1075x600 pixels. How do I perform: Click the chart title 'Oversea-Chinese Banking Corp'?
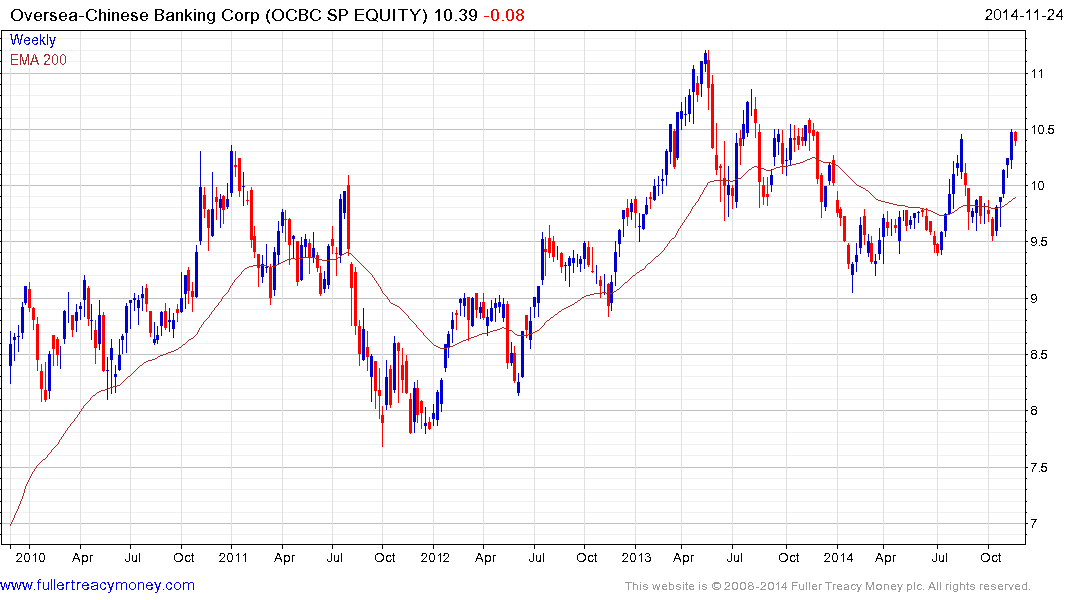point(134,15)
